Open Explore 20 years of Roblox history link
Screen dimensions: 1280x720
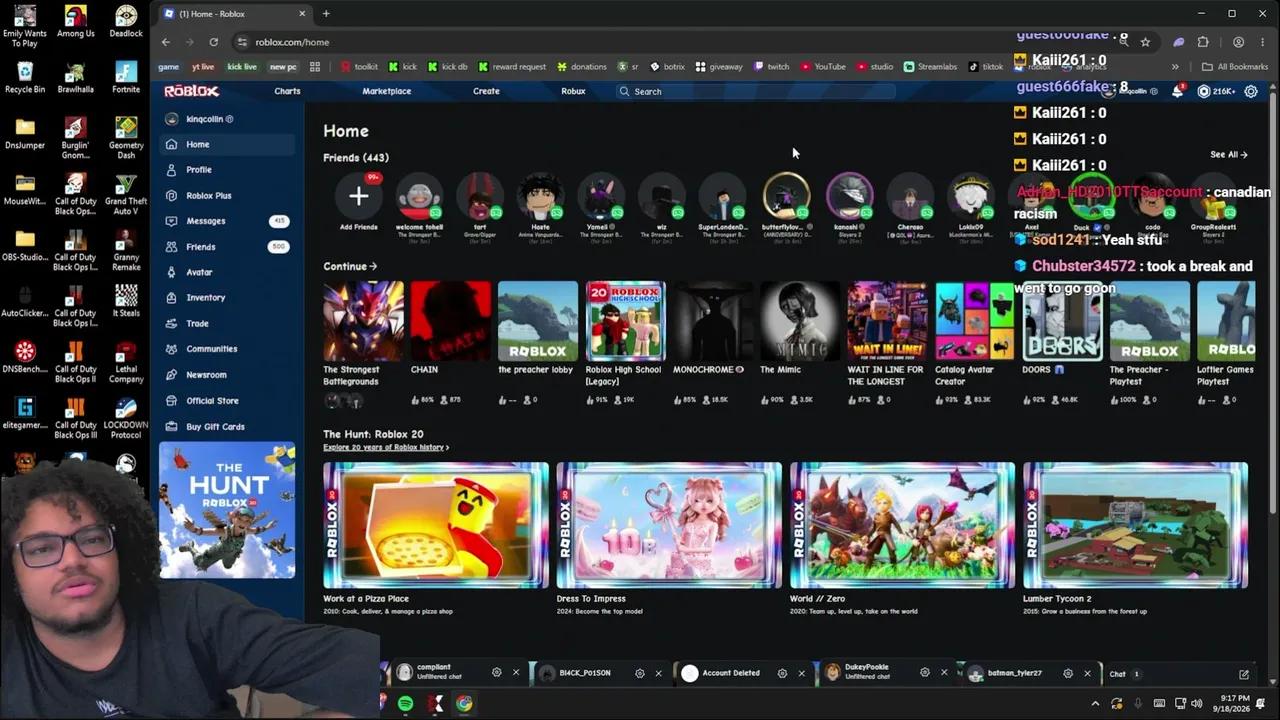(386, 448)
